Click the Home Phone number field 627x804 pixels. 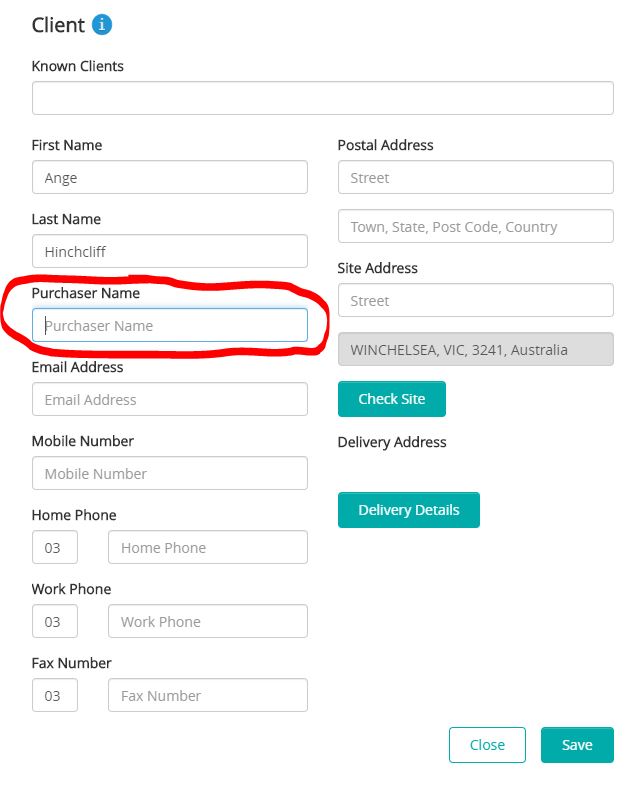(207, 548)
